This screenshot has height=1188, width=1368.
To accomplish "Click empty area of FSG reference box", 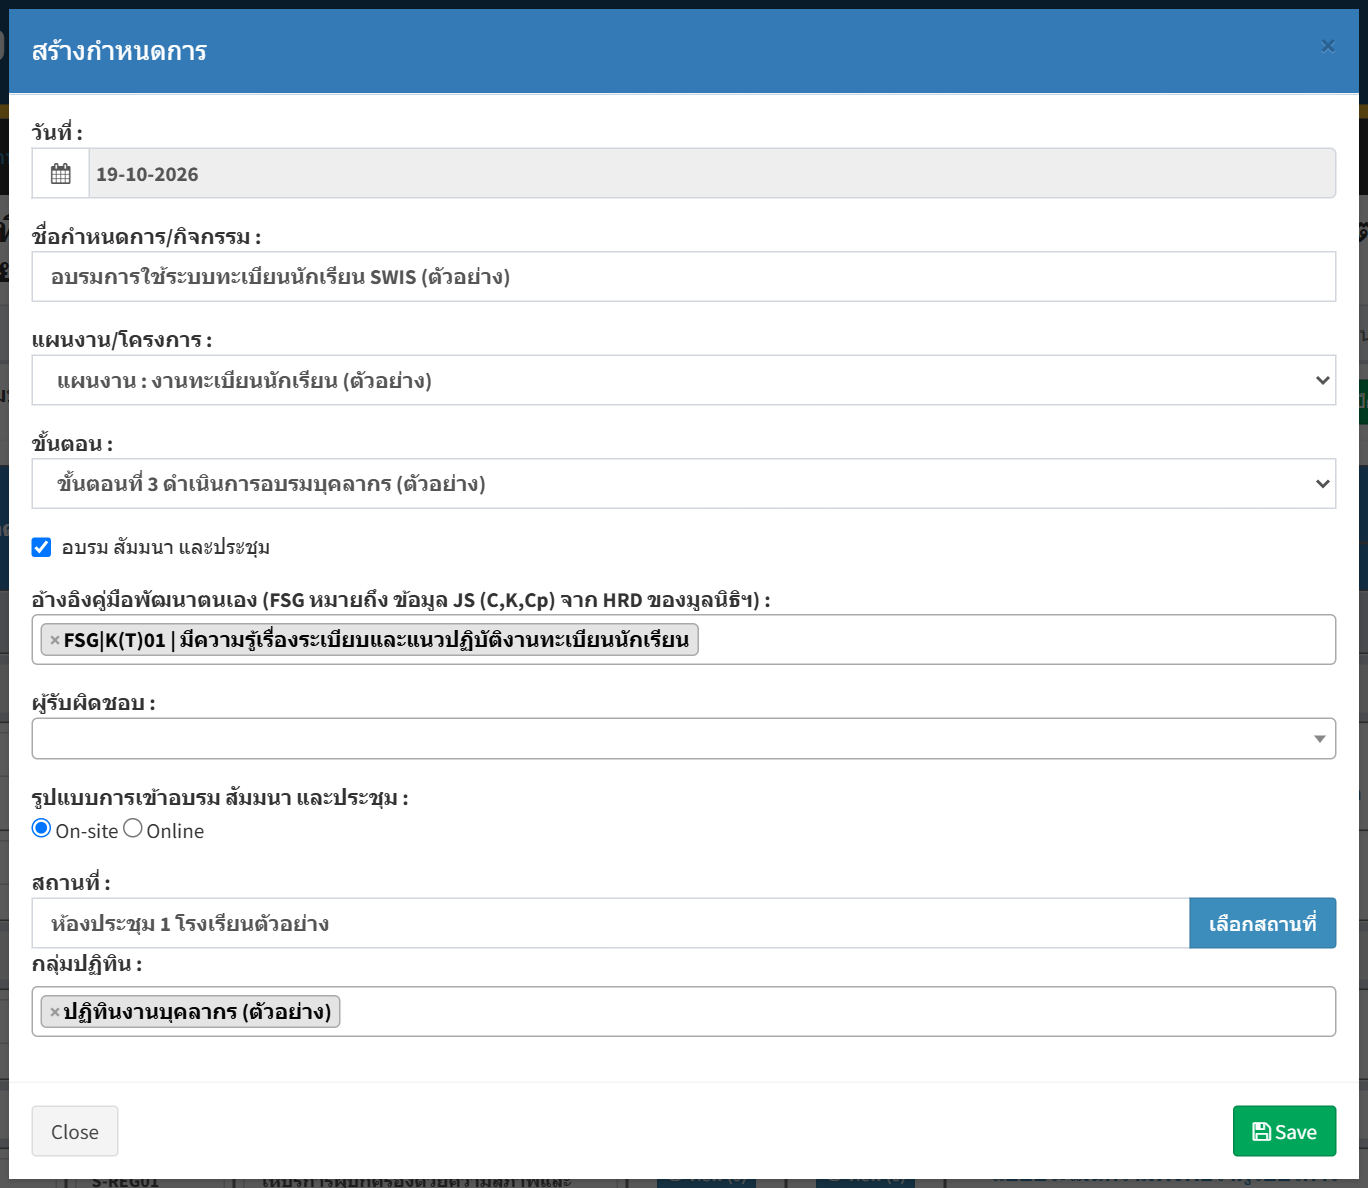I will coord(1015,640).
